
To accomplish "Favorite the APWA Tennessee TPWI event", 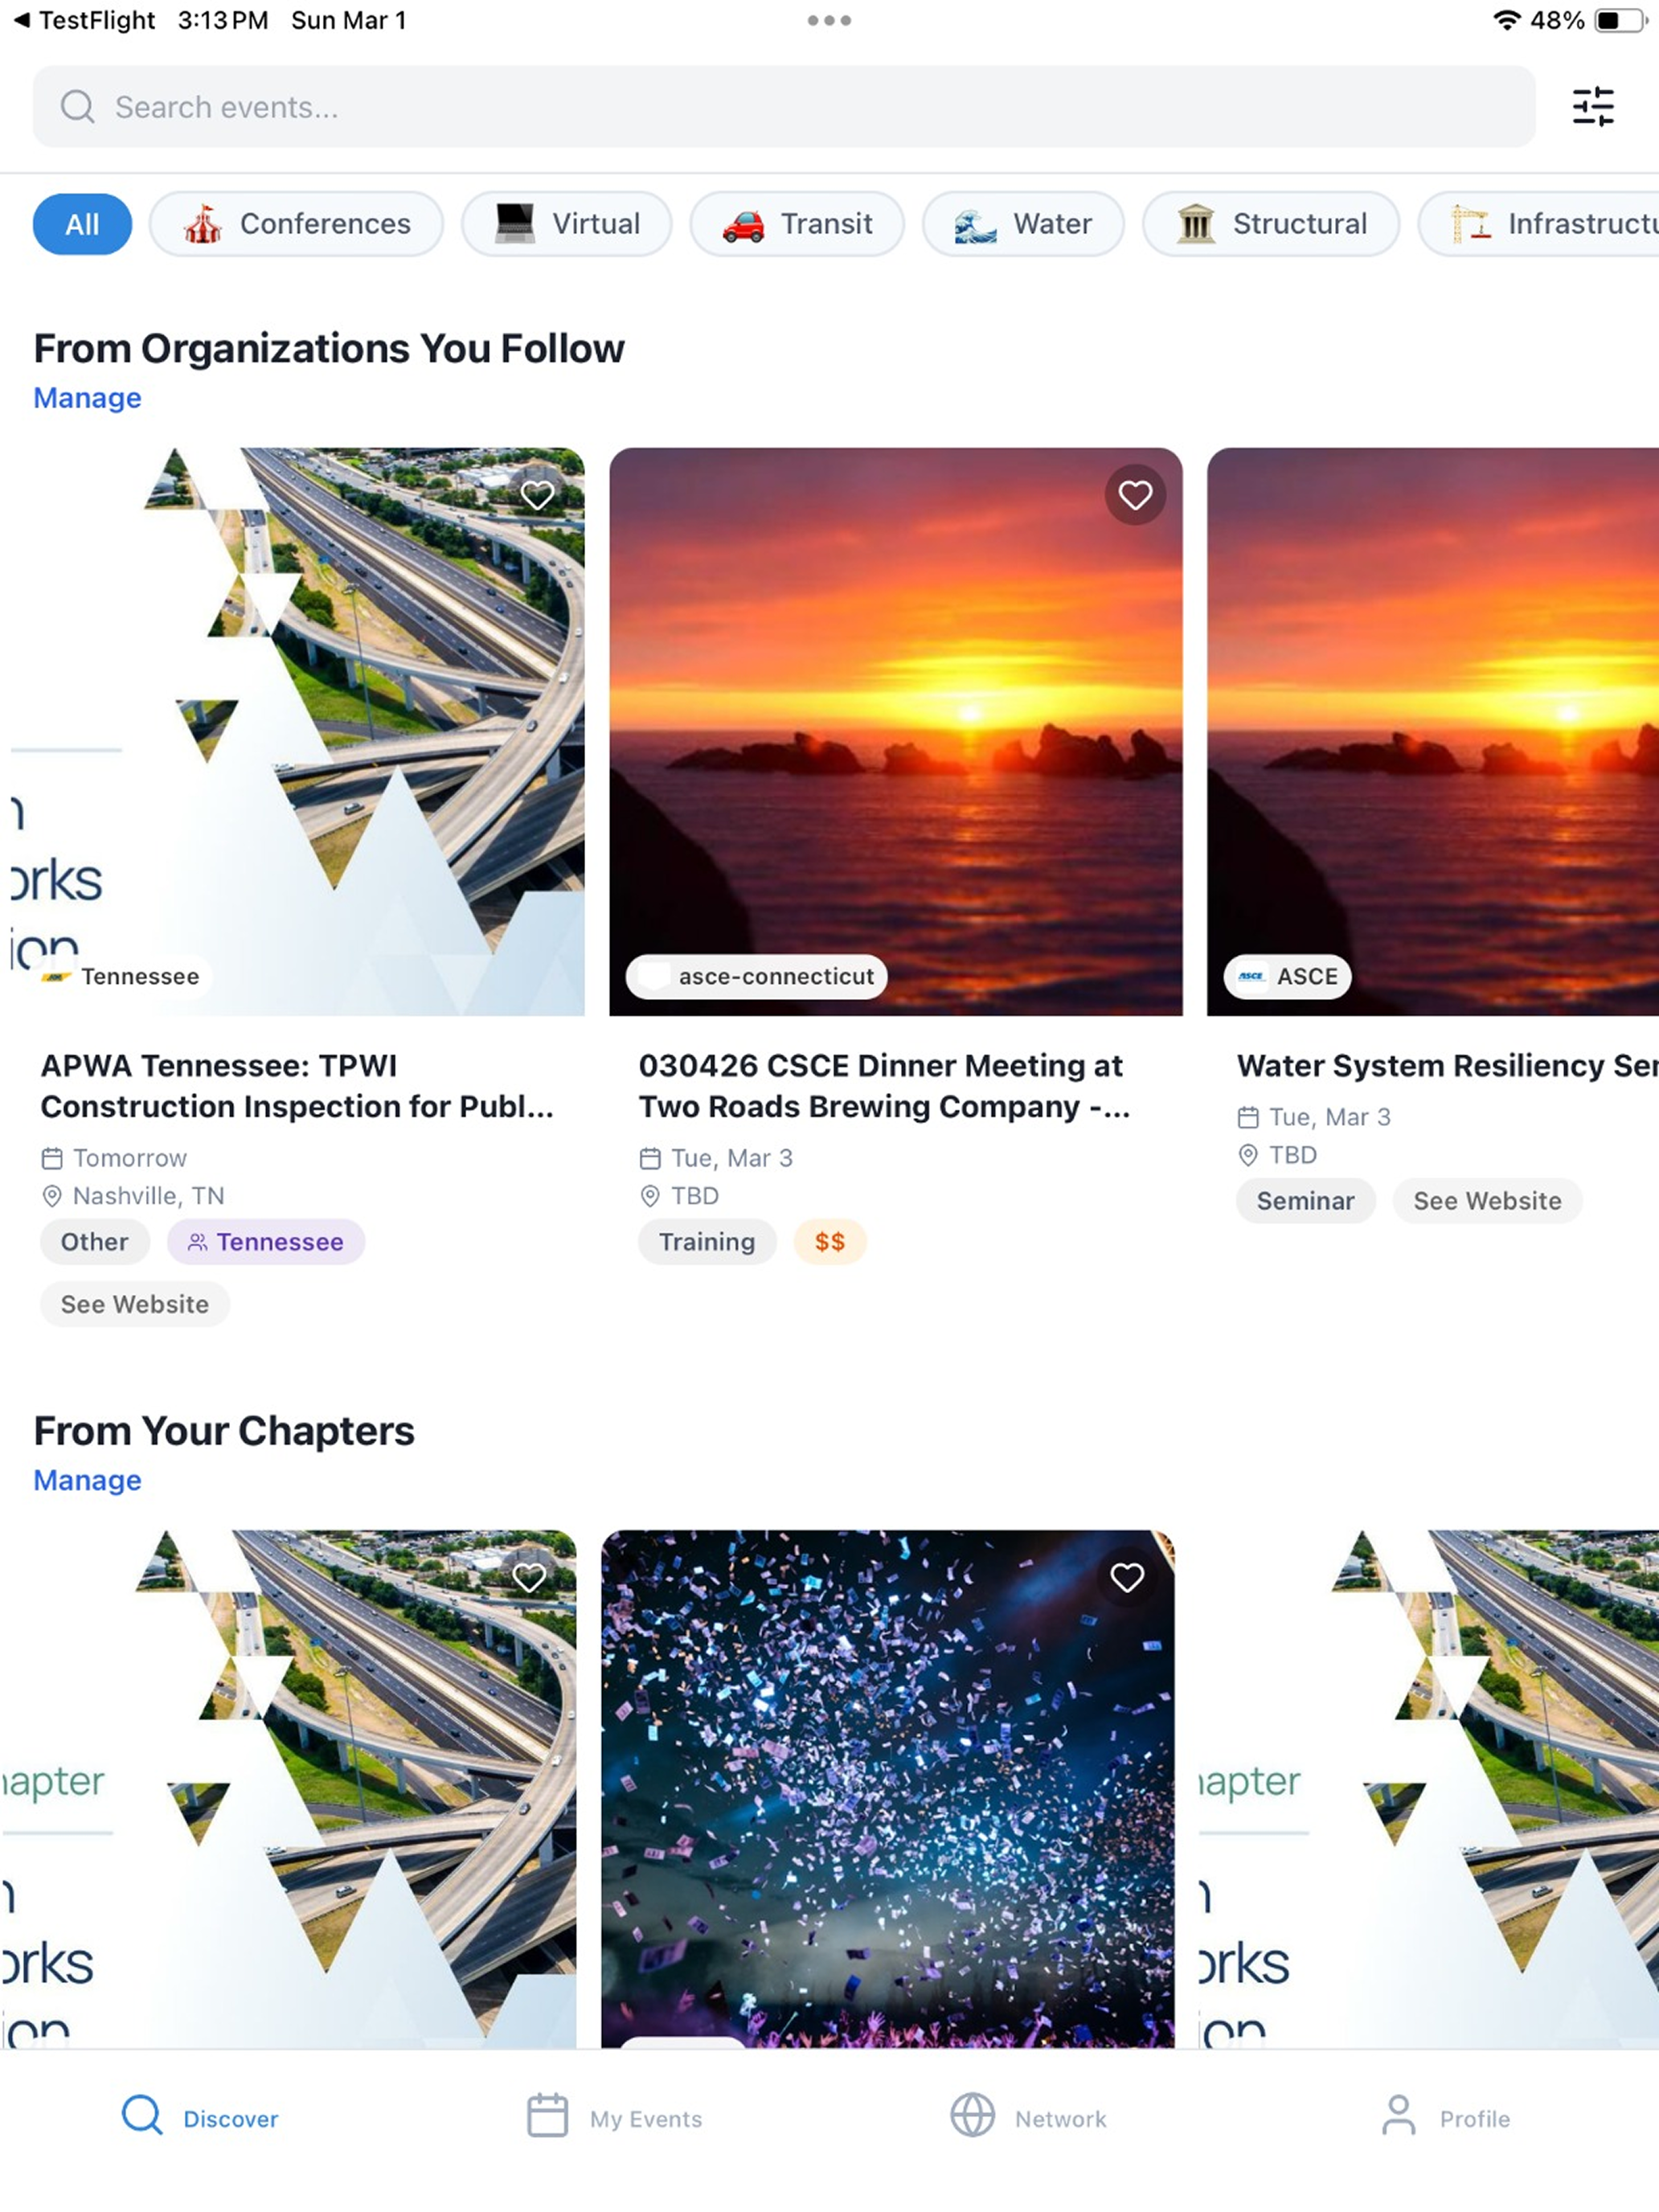I will click(537, 495).
